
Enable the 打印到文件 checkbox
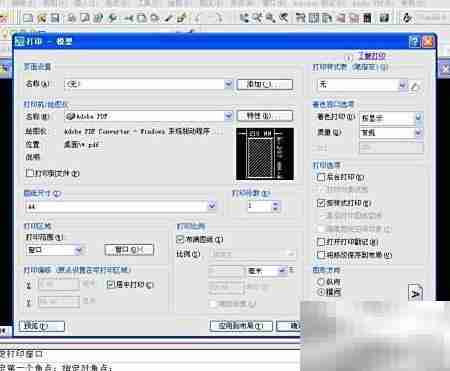pos(30,173)
